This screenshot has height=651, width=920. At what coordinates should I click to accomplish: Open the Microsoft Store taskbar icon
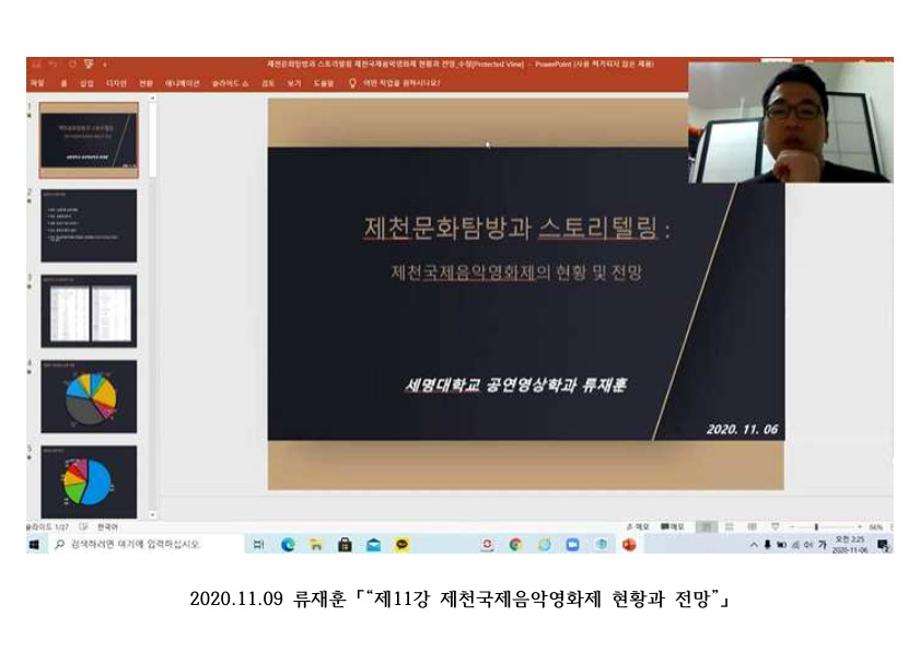coord(344,545)
